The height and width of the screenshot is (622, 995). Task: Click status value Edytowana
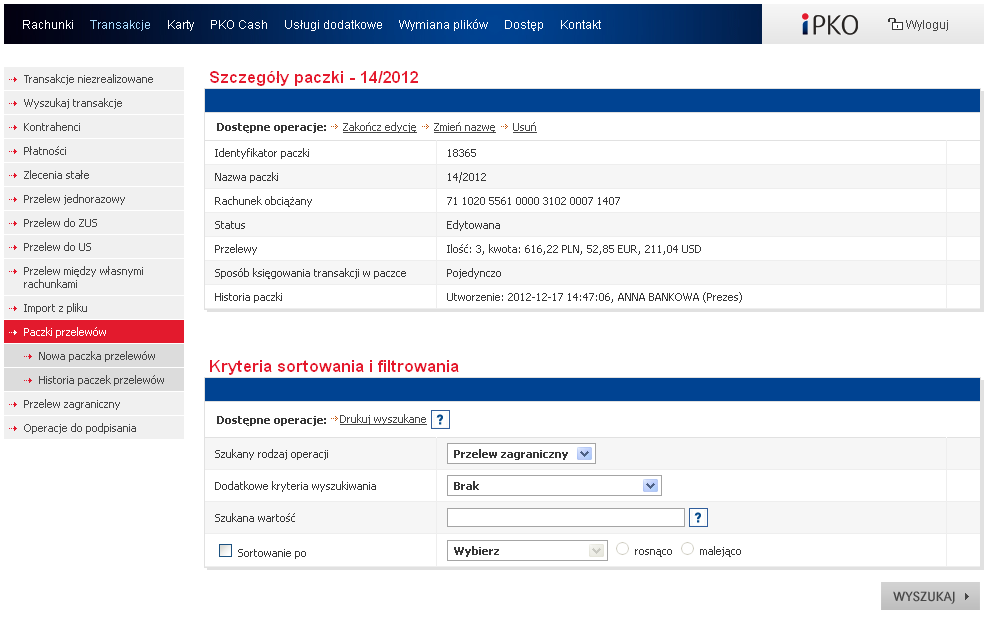point(473,225)
